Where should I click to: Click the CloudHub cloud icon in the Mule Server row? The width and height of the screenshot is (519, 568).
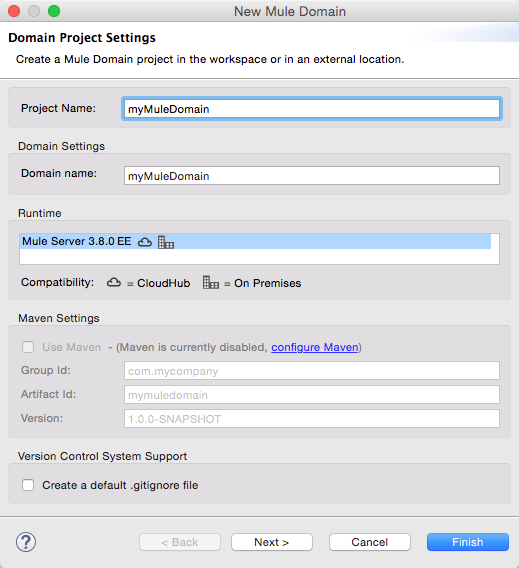145,242
